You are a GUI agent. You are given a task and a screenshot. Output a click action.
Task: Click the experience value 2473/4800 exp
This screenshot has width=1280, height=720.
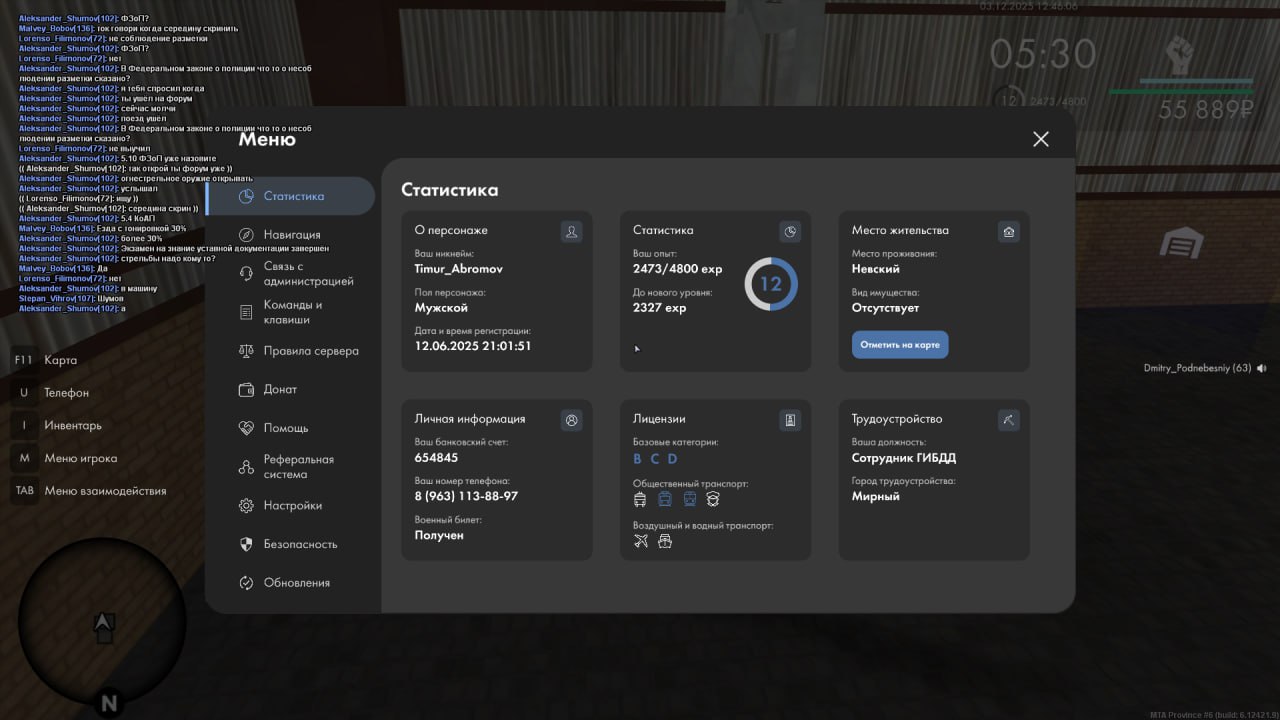(x=678, y=269)
